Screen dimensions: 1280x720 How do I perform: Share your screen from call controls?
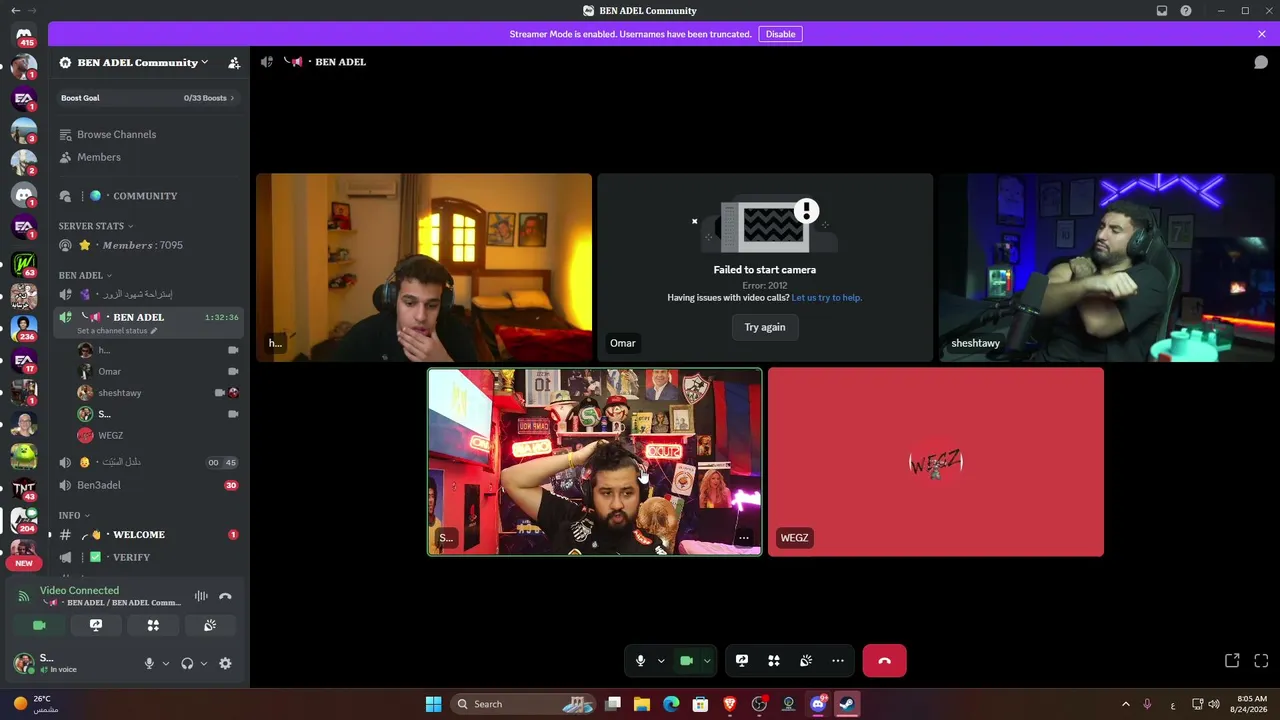(742, 661)
